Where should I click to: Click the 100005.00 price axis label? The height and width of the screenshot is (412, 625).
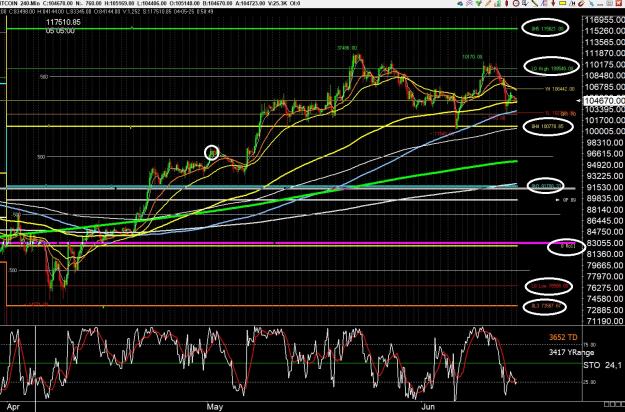point(604,131)
